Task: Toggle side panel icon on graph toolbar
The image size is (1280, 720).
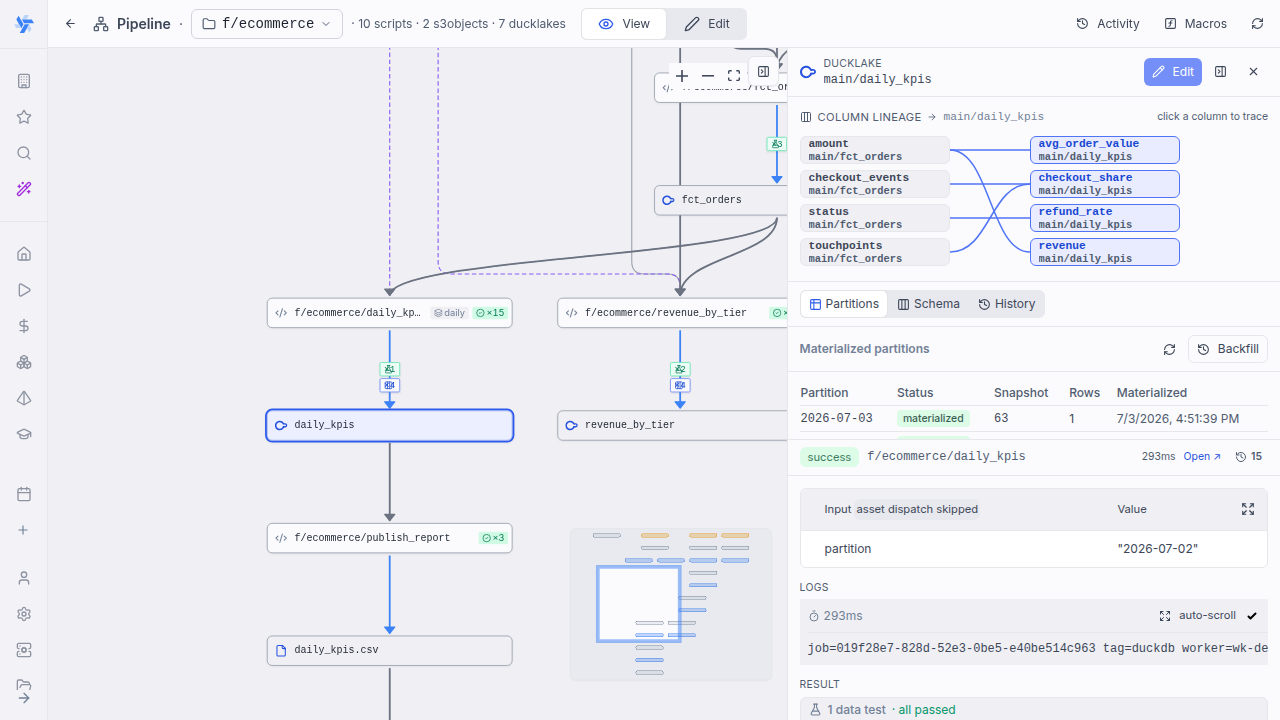Action: [x=763, y=72]
